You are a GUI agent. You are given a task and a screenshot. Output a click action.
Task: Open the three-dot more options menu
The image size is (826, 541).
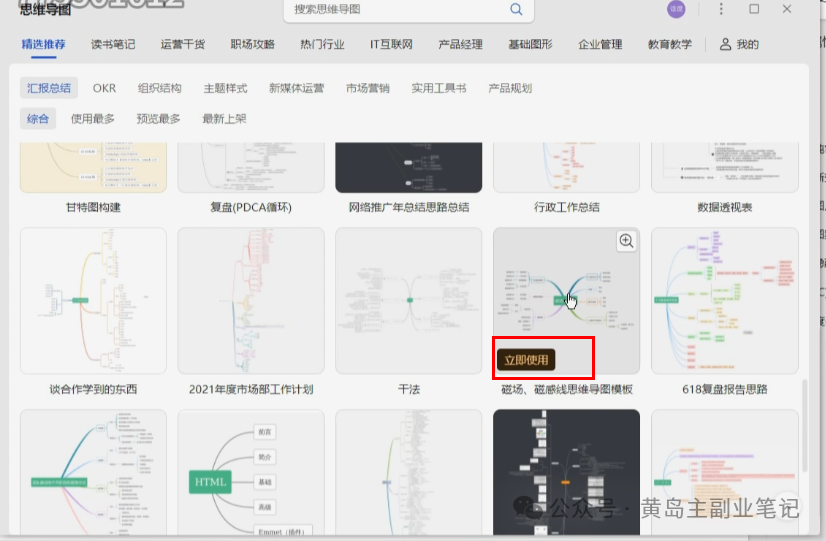click(721, 9)
